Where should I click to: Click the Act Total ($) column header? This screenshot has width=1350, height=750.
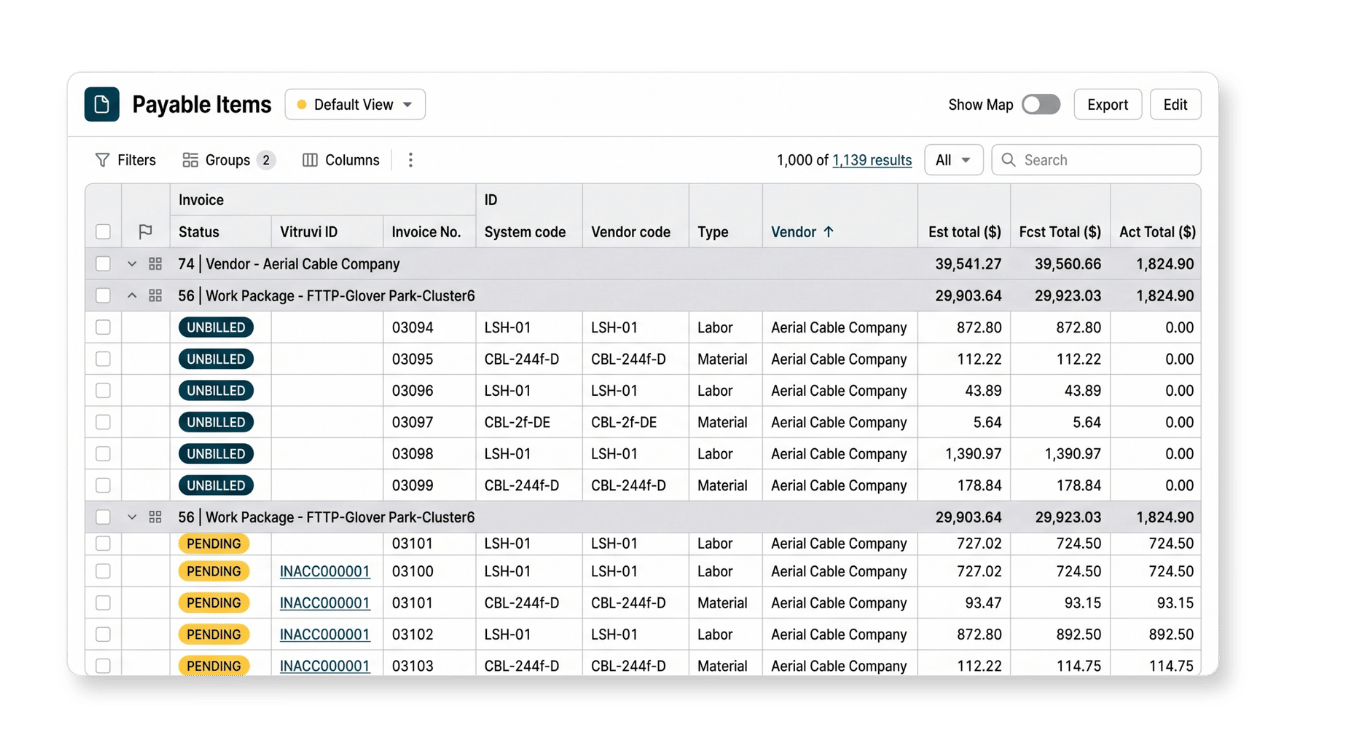pyautogui.click(x=1157, y=232)
